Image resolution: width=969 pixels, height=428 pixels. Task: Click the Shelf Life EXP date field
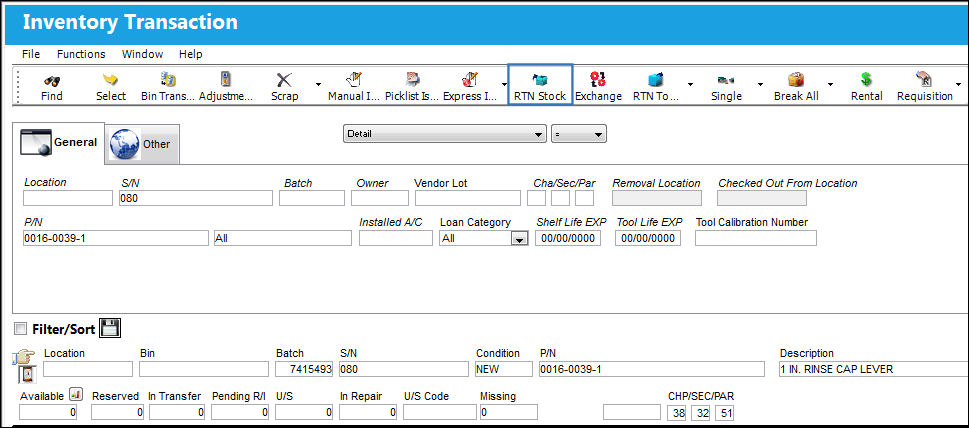click(568, 238)
